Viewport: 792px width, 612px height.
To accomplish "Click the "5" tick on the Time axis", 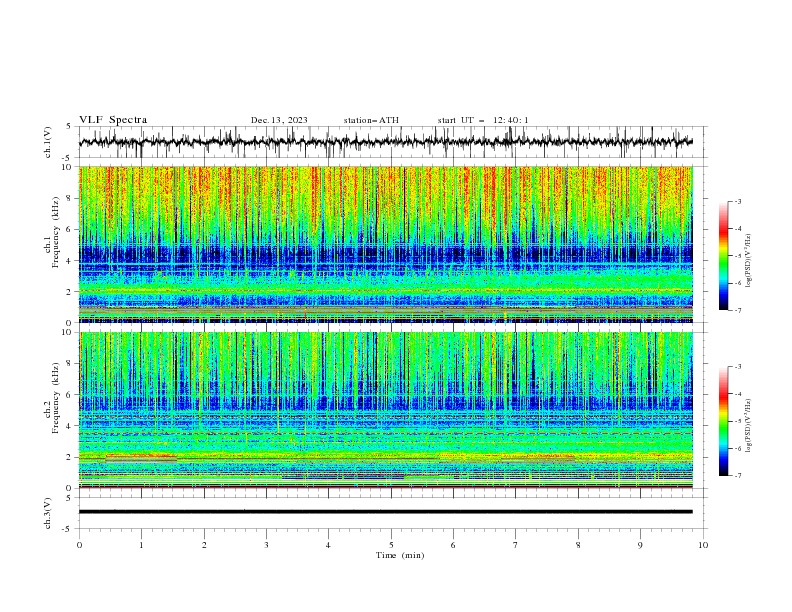I will click(391, 545).
